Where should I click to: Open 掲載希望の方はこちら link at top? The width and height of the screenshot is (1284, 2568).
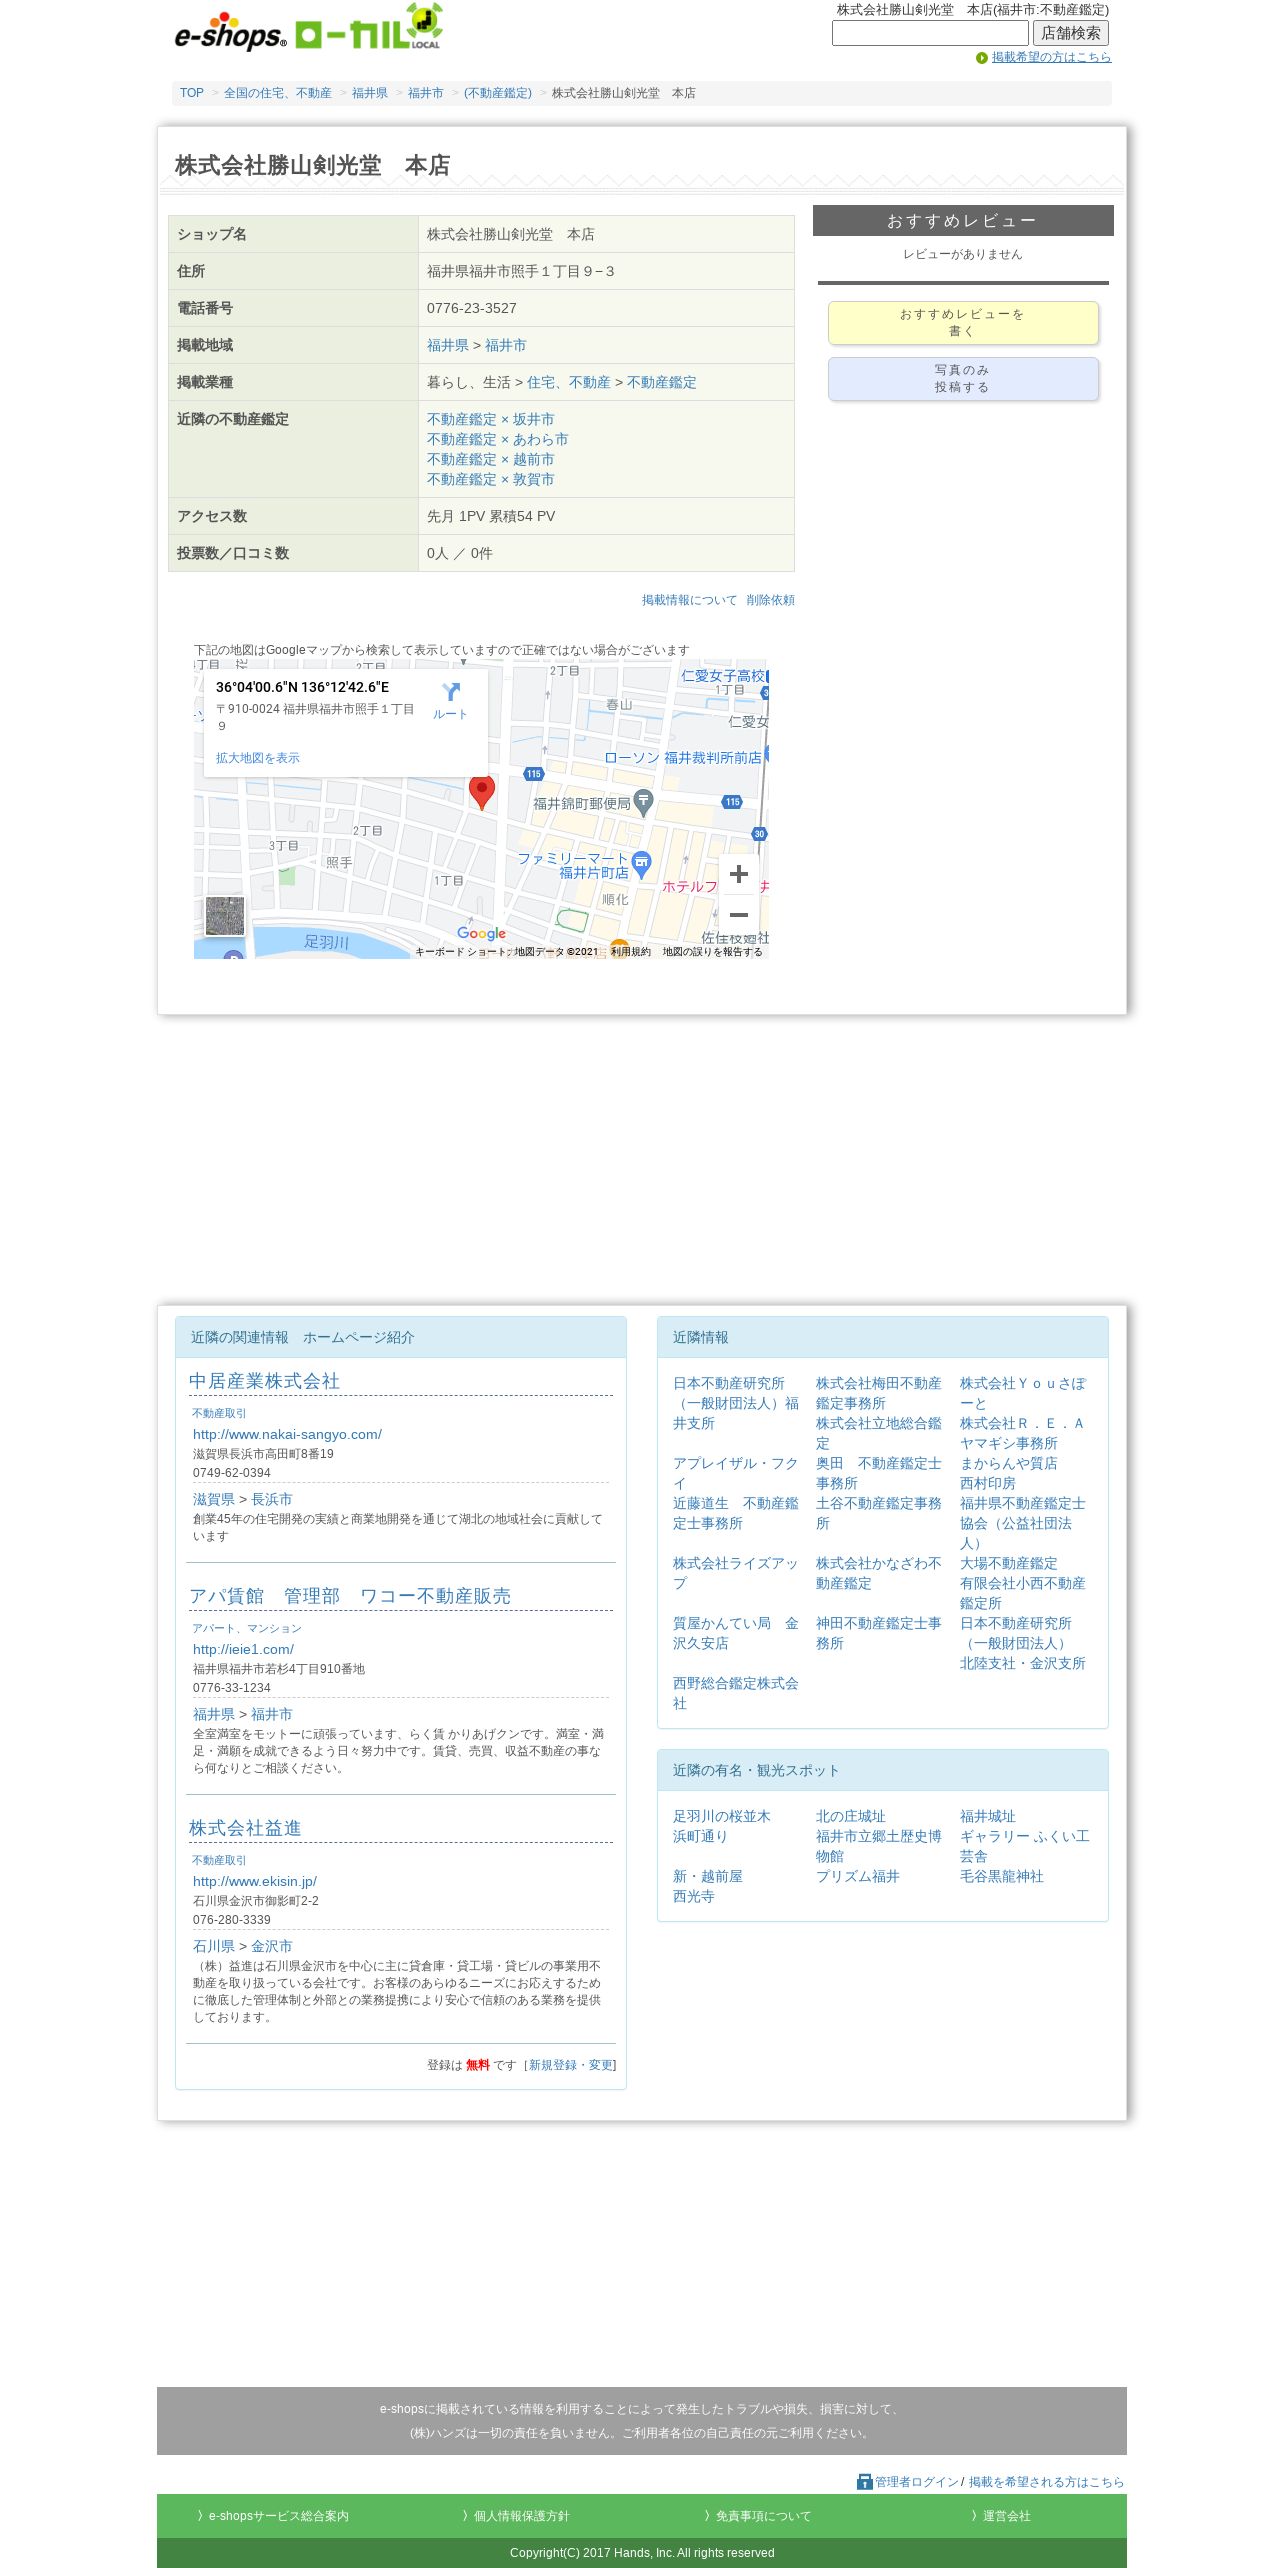pyautogui.click(x=1051, y=57)
